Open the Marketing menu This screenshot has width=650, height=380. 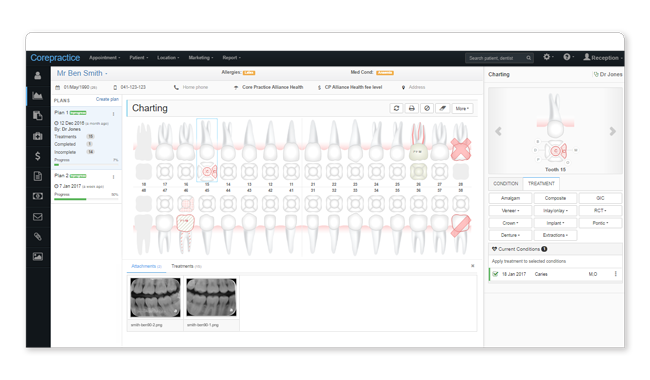[x=201, y=58]
